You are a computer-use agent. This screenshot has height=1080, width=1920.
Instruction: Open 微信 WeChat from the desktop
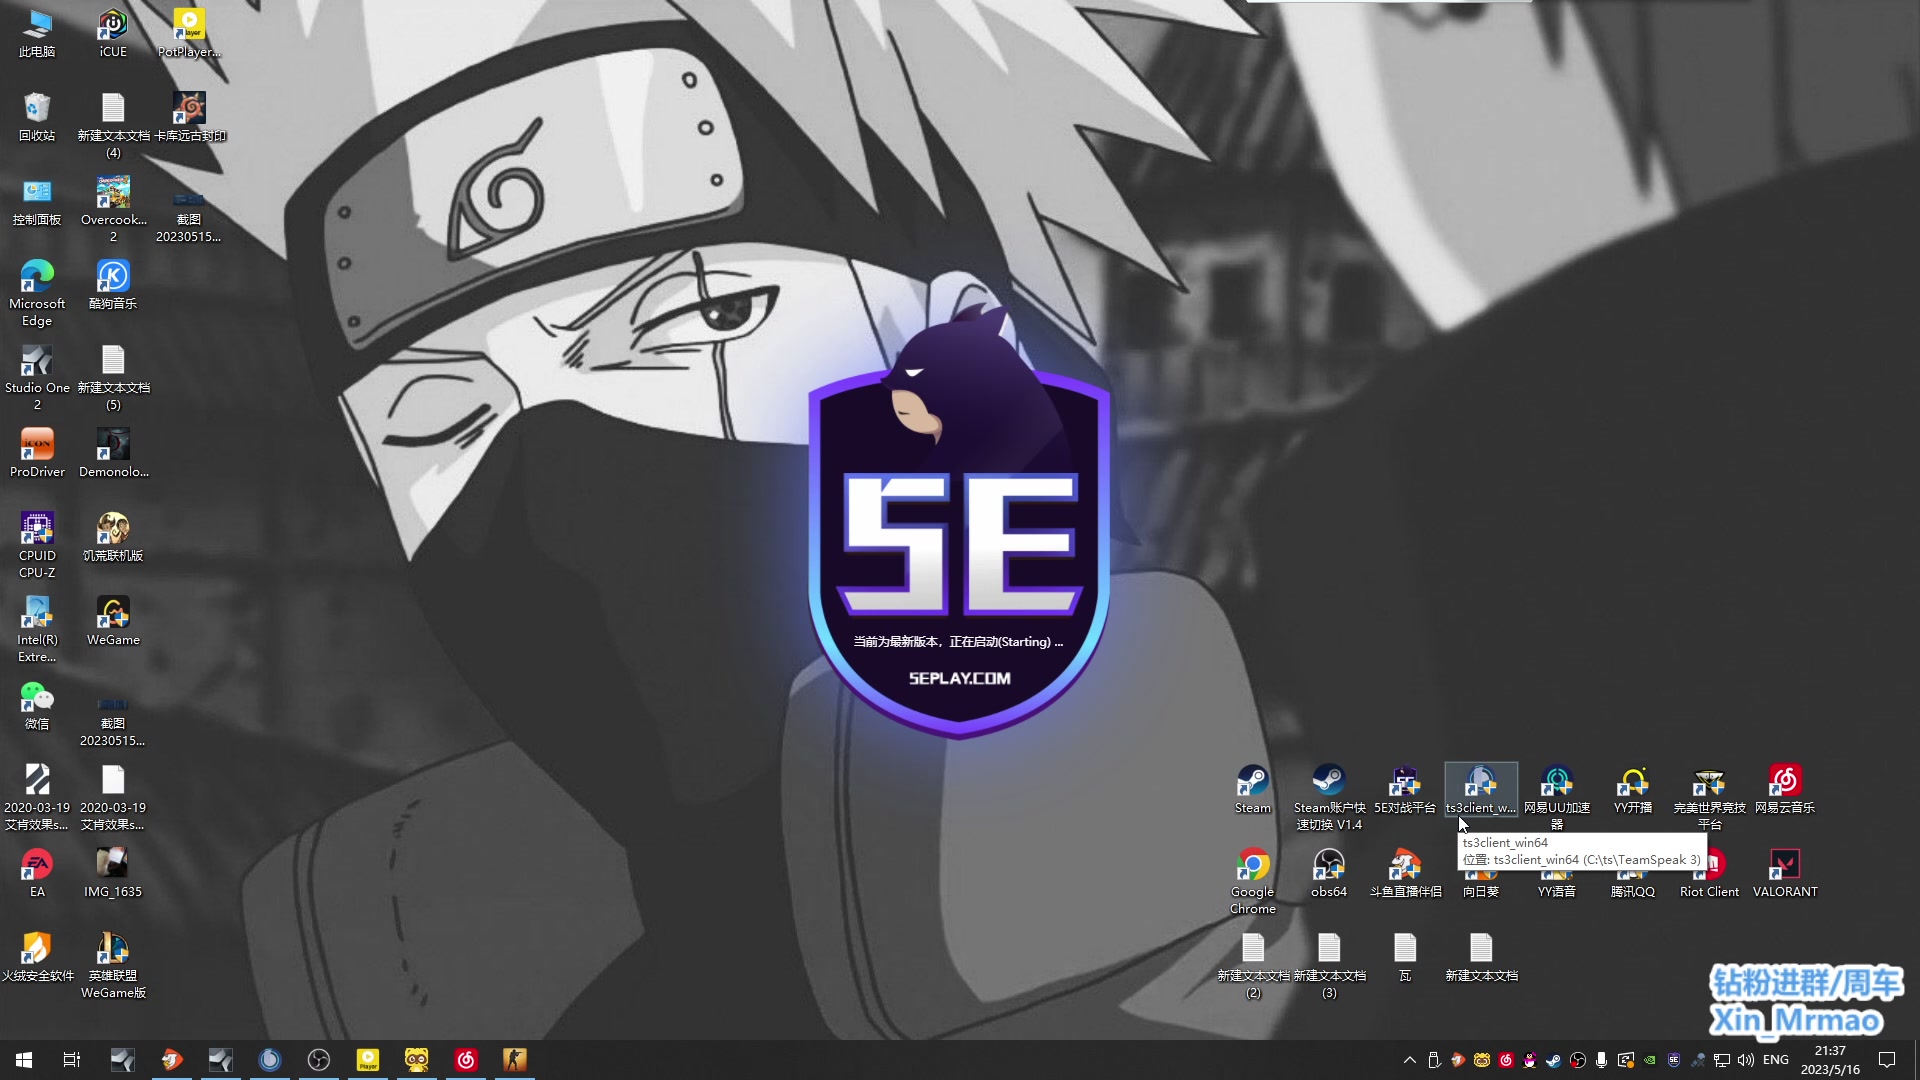[37, 705]
